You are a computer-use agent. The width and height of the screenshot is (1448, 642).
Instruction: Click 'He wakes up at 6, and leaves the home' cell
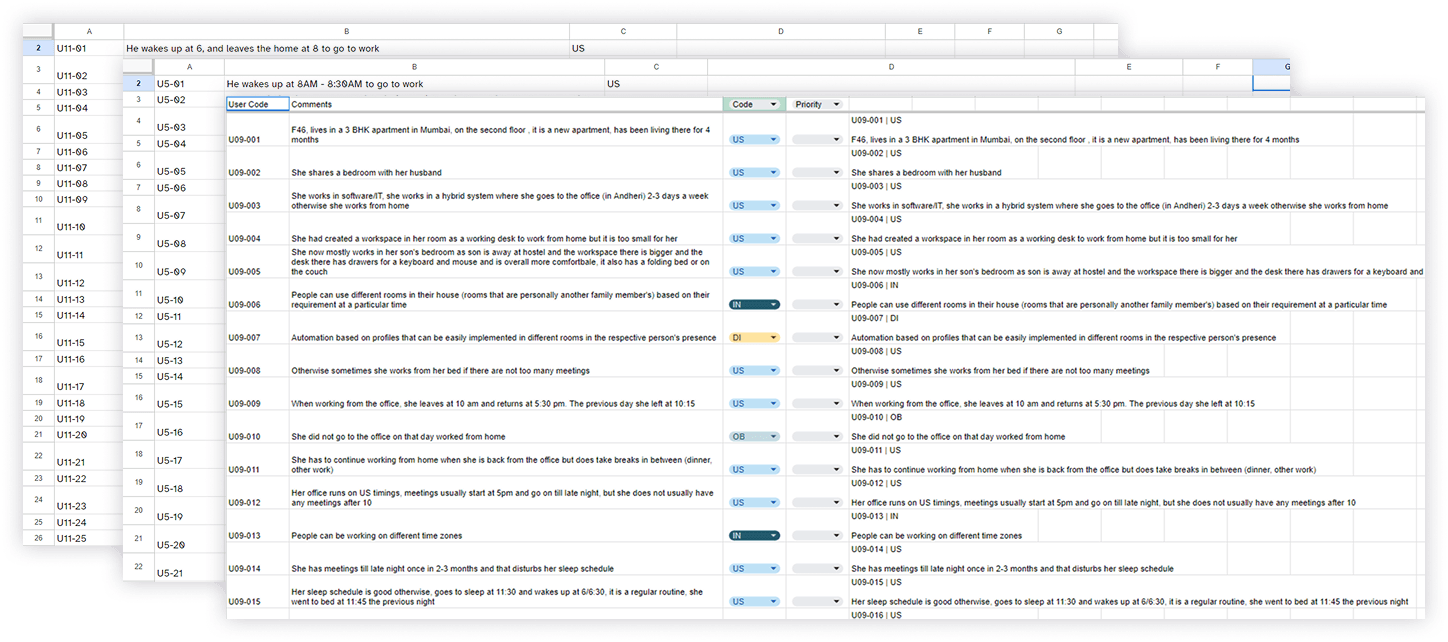(x=346, y=48)
